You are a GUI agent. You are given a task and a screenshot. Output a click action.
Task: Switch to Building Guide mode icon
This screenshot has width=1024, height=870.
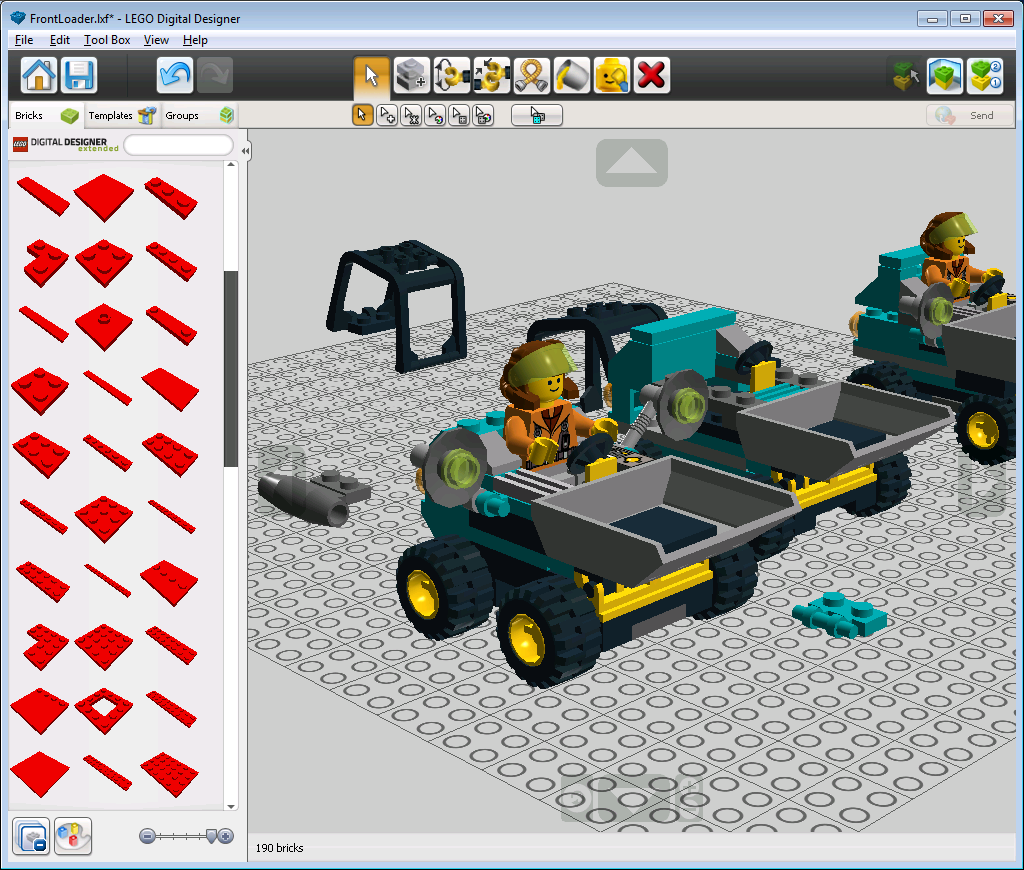(985, 75)
